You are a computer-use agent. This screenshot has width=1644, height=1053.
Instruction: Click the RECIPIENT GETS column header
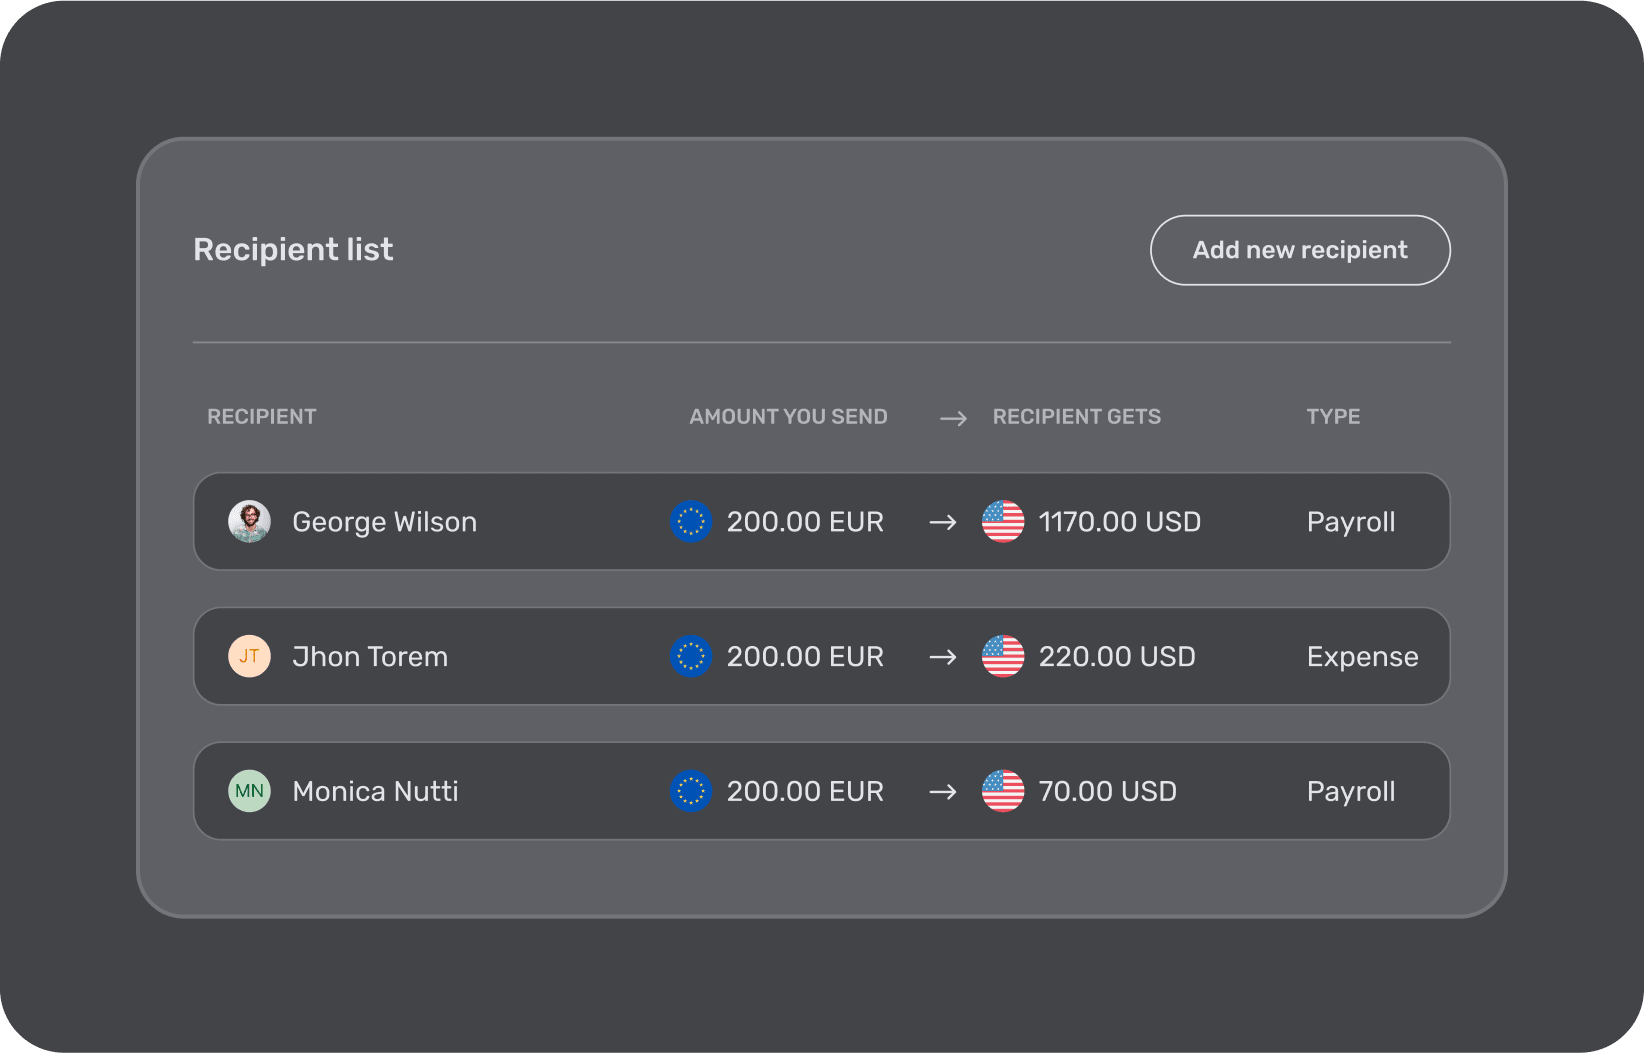pyautogui.click(x=1077, y=417)
